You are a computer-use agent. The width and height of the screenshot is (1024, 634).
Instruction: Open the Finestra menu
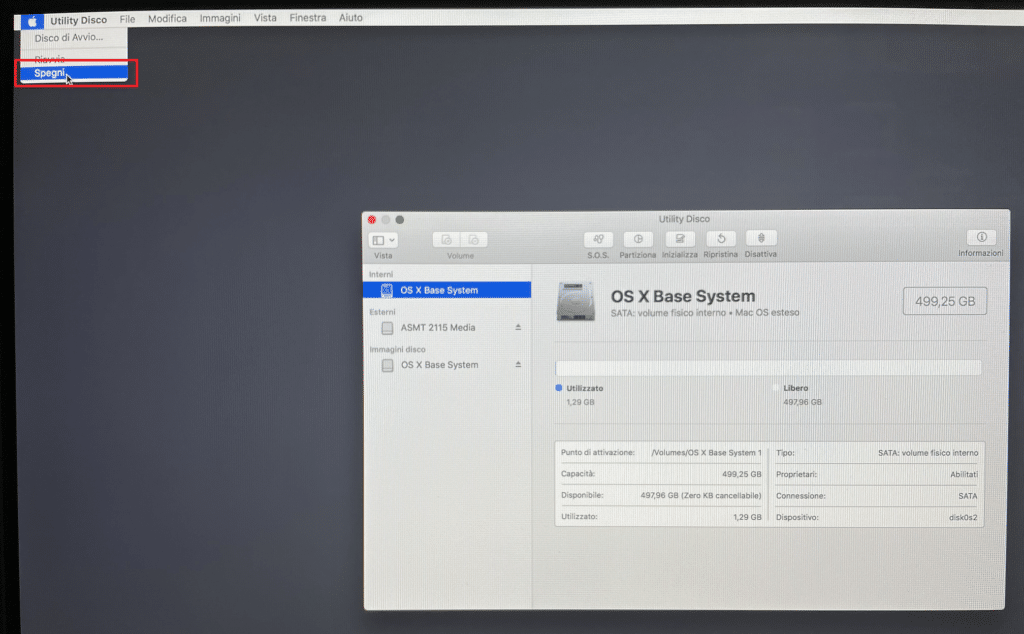[308, 18]
